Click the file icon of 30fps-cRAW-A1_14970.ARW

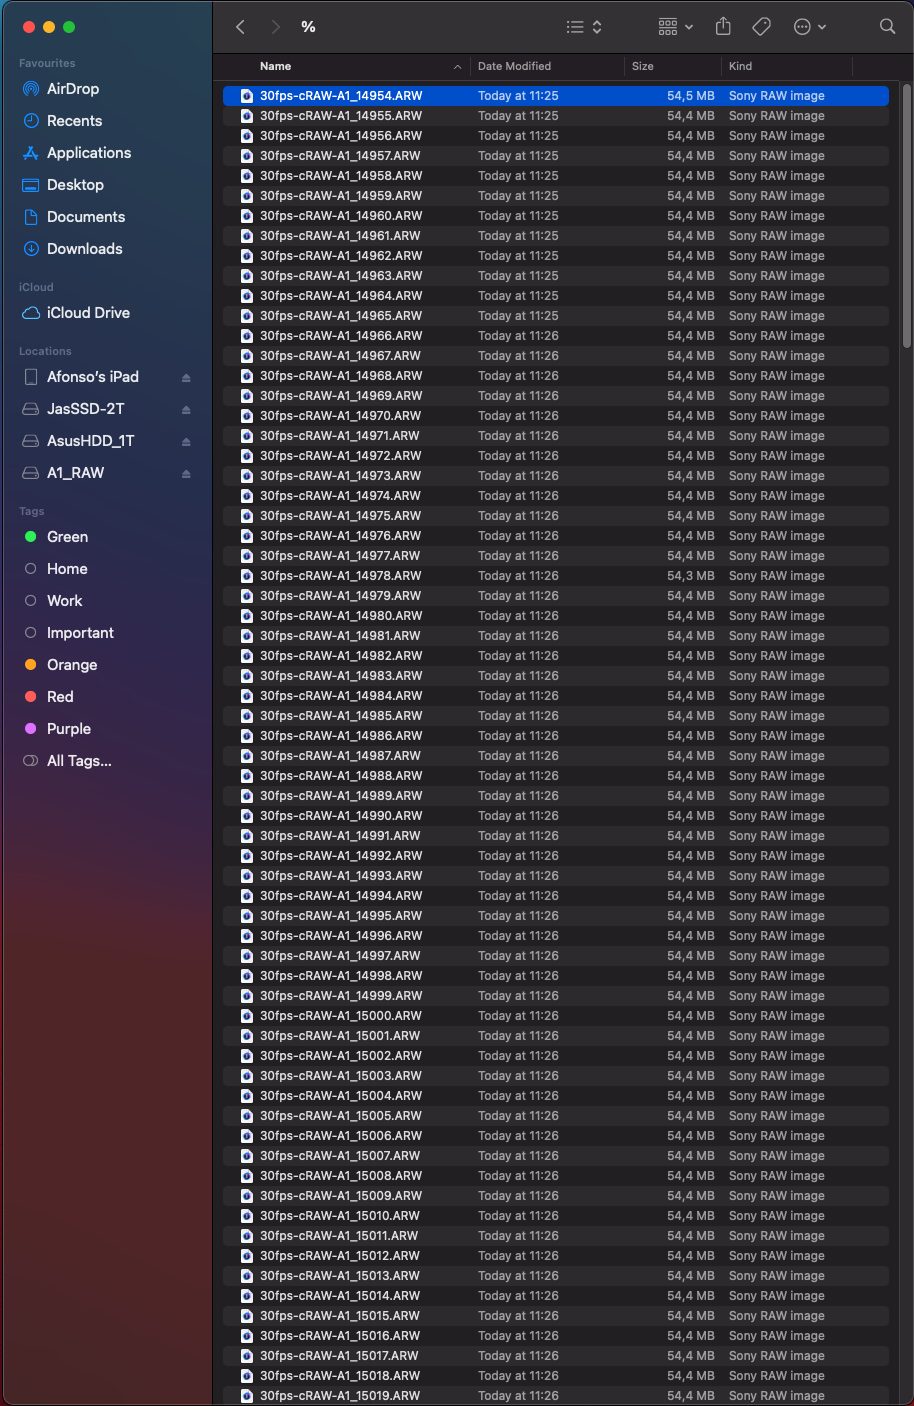[246, 416]
